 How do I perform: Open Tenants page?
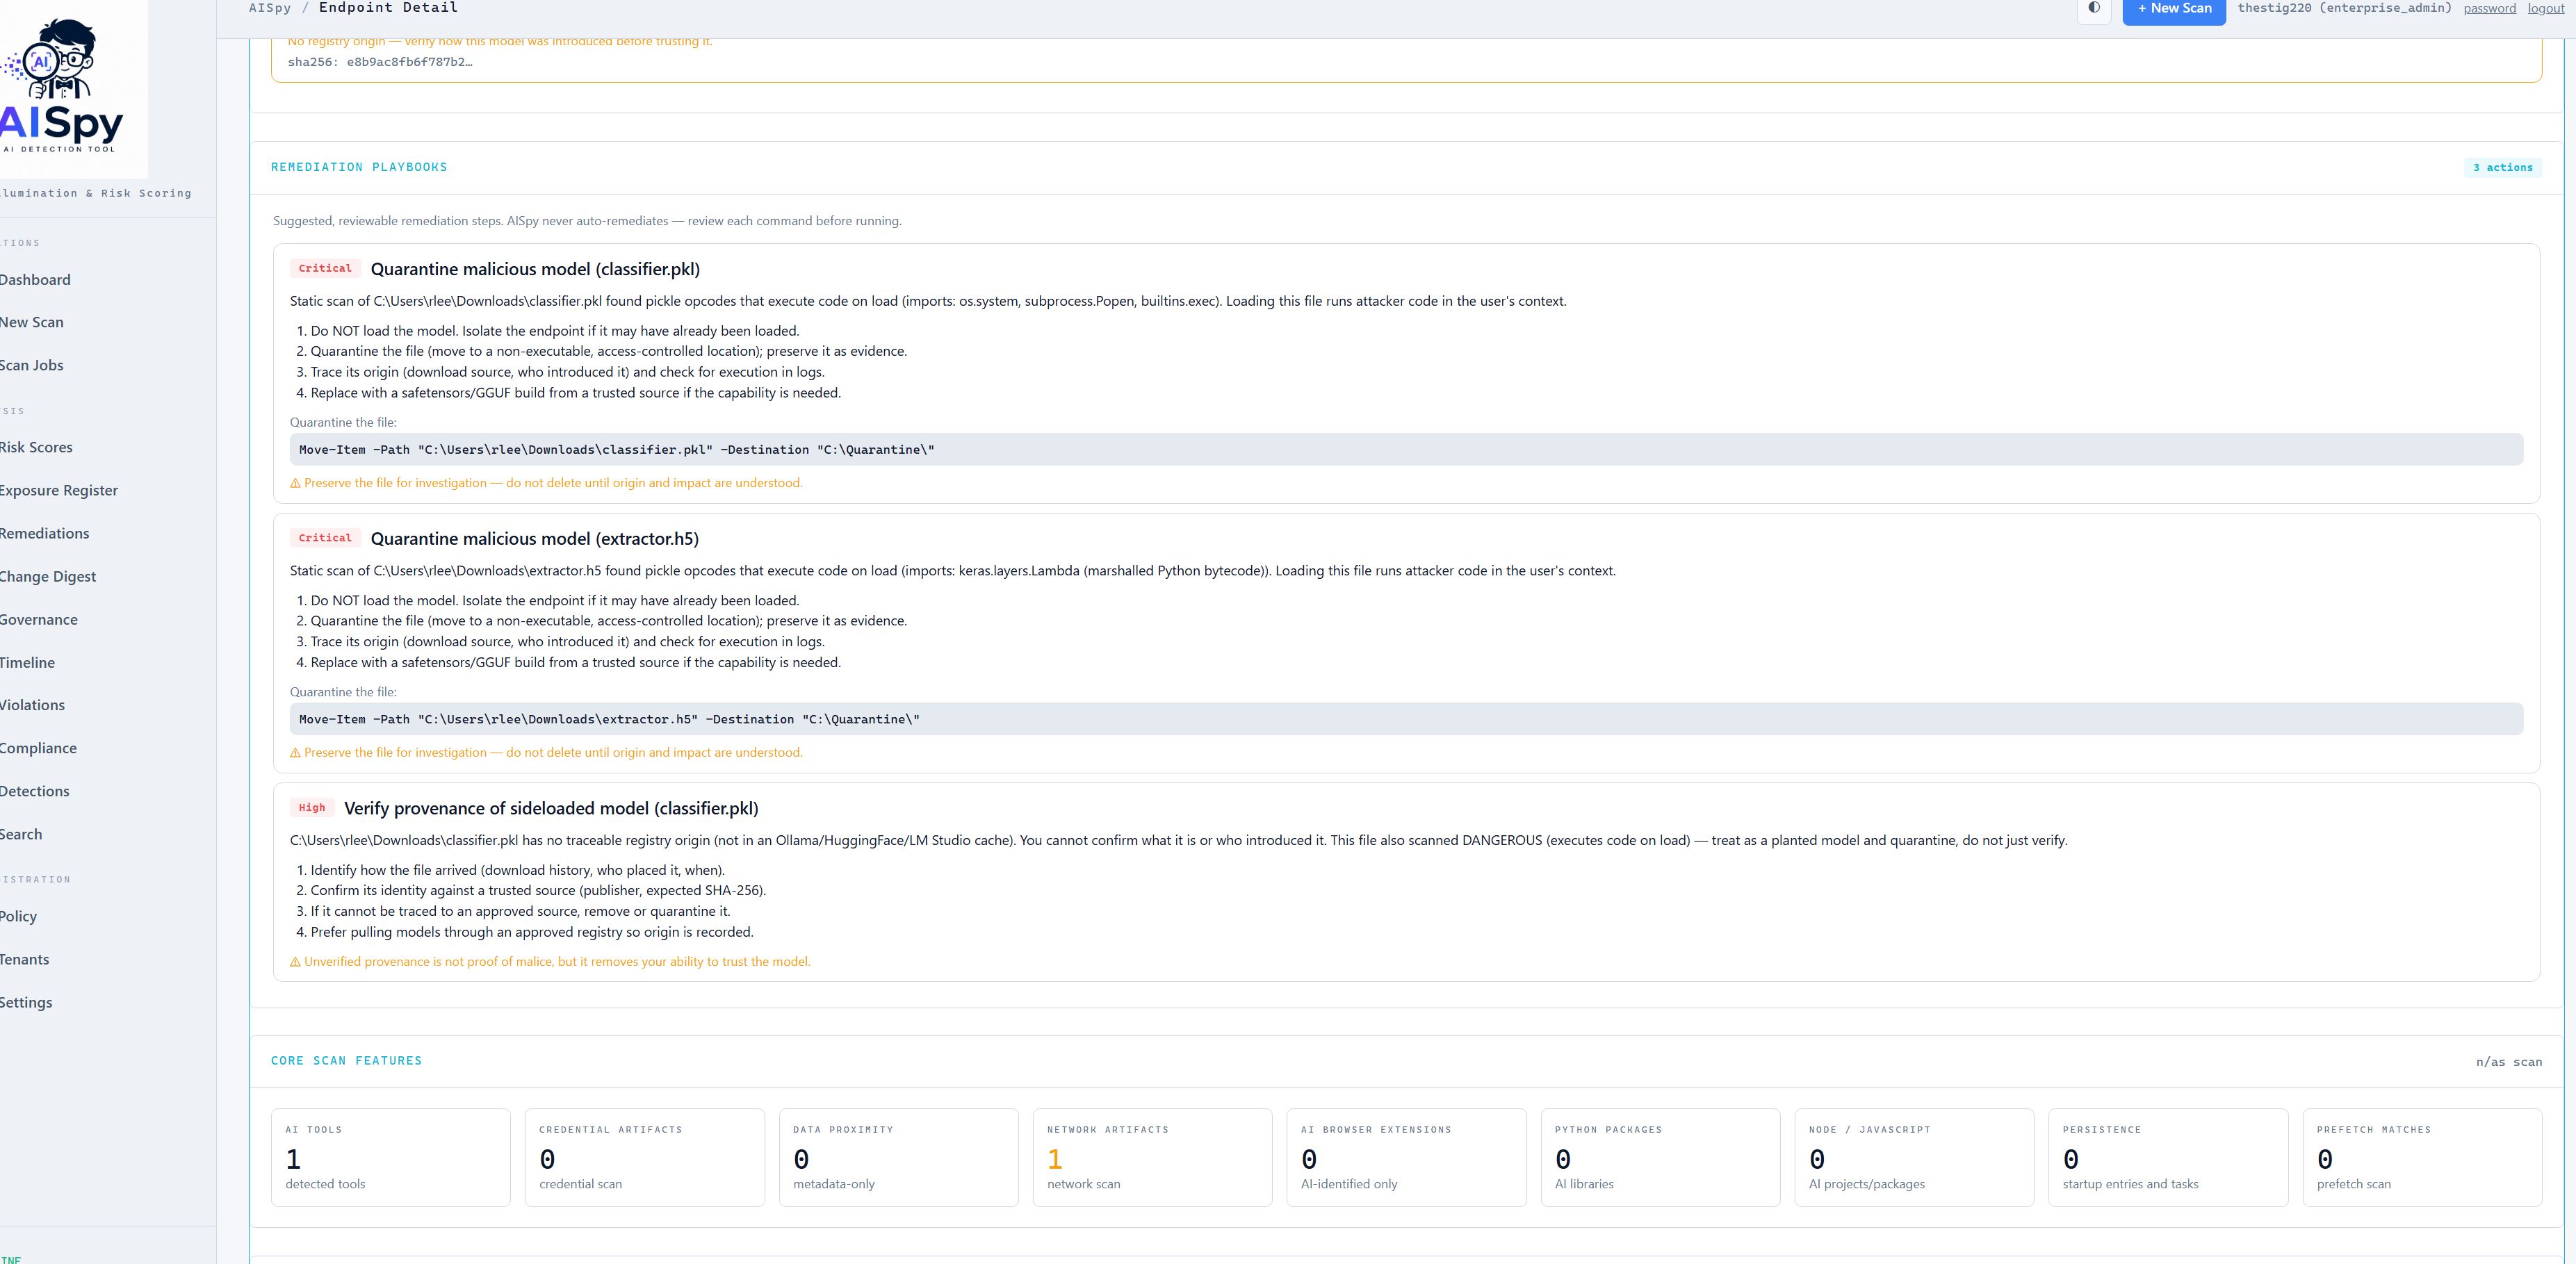pyautogui.click(x=25, y=959)
